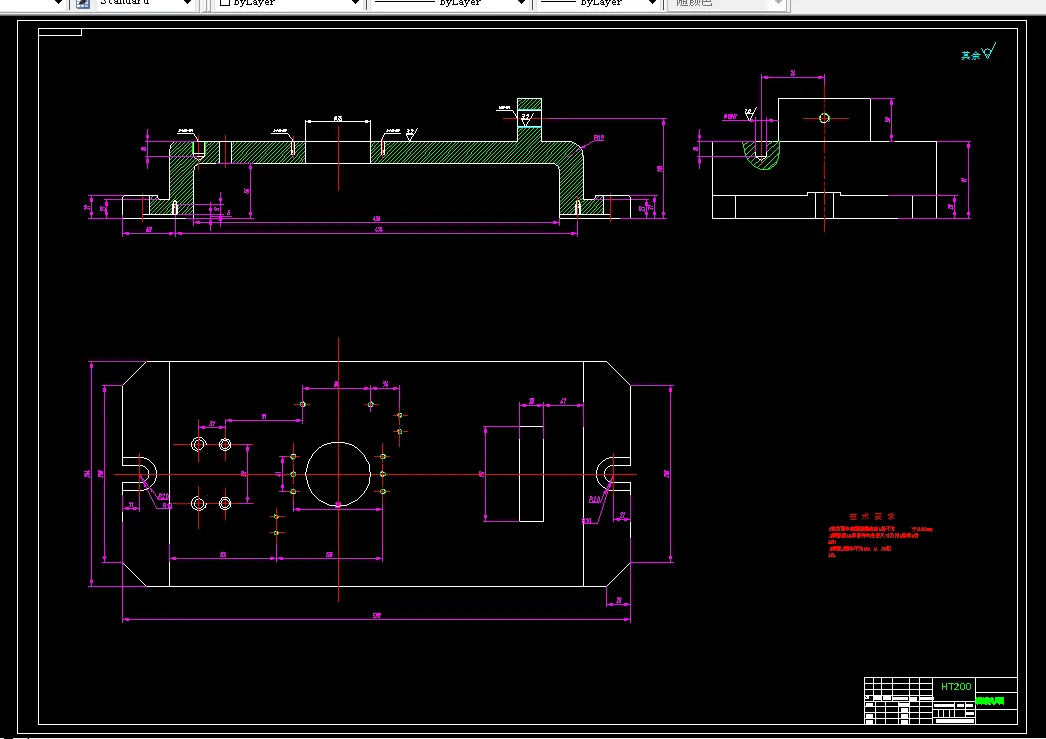The image size is (1046, 739).
Task: Click the small red-centered hole in side view
Action: 825,118
